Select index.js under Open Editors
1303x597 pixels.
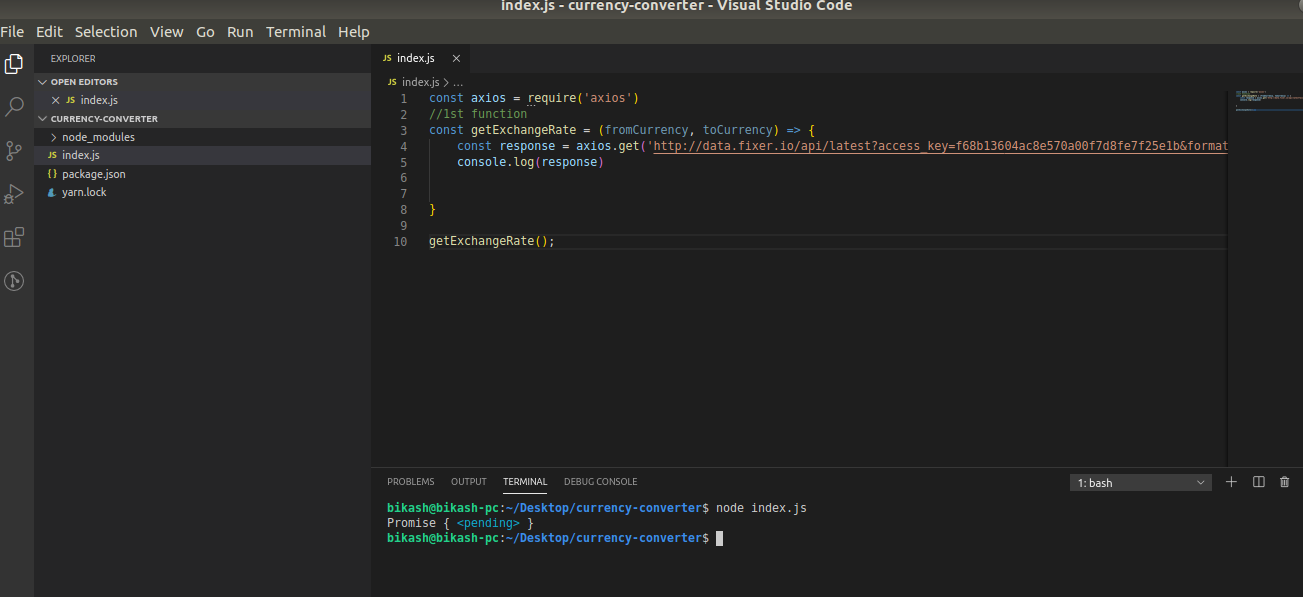pyautogui.click(x=202, y=100)
